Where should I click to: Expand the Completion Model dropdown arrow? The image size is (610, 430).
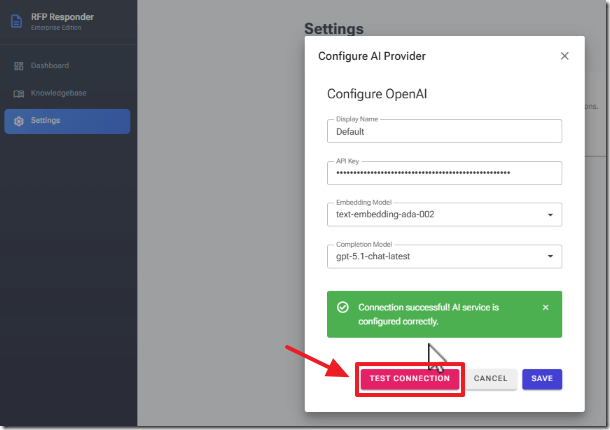pyautogui.click(x=550, y=256)
